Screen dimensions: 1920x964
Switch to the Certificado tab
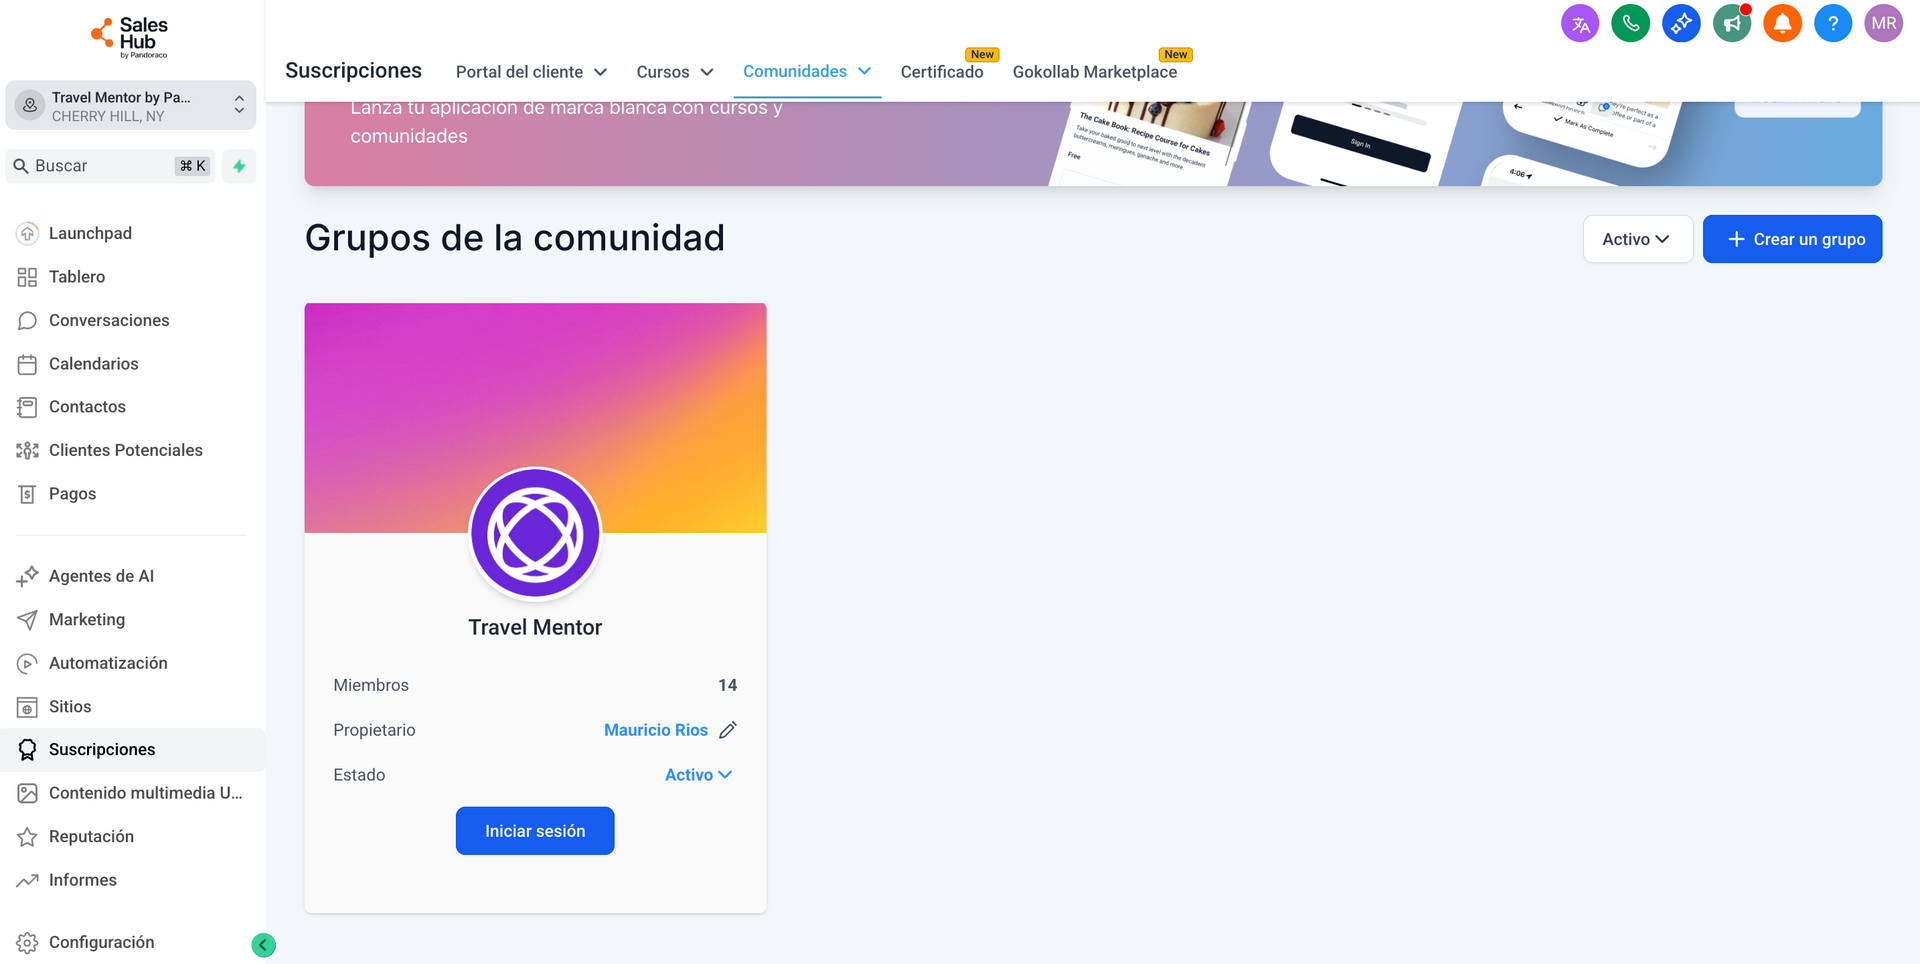pos(942,72)
